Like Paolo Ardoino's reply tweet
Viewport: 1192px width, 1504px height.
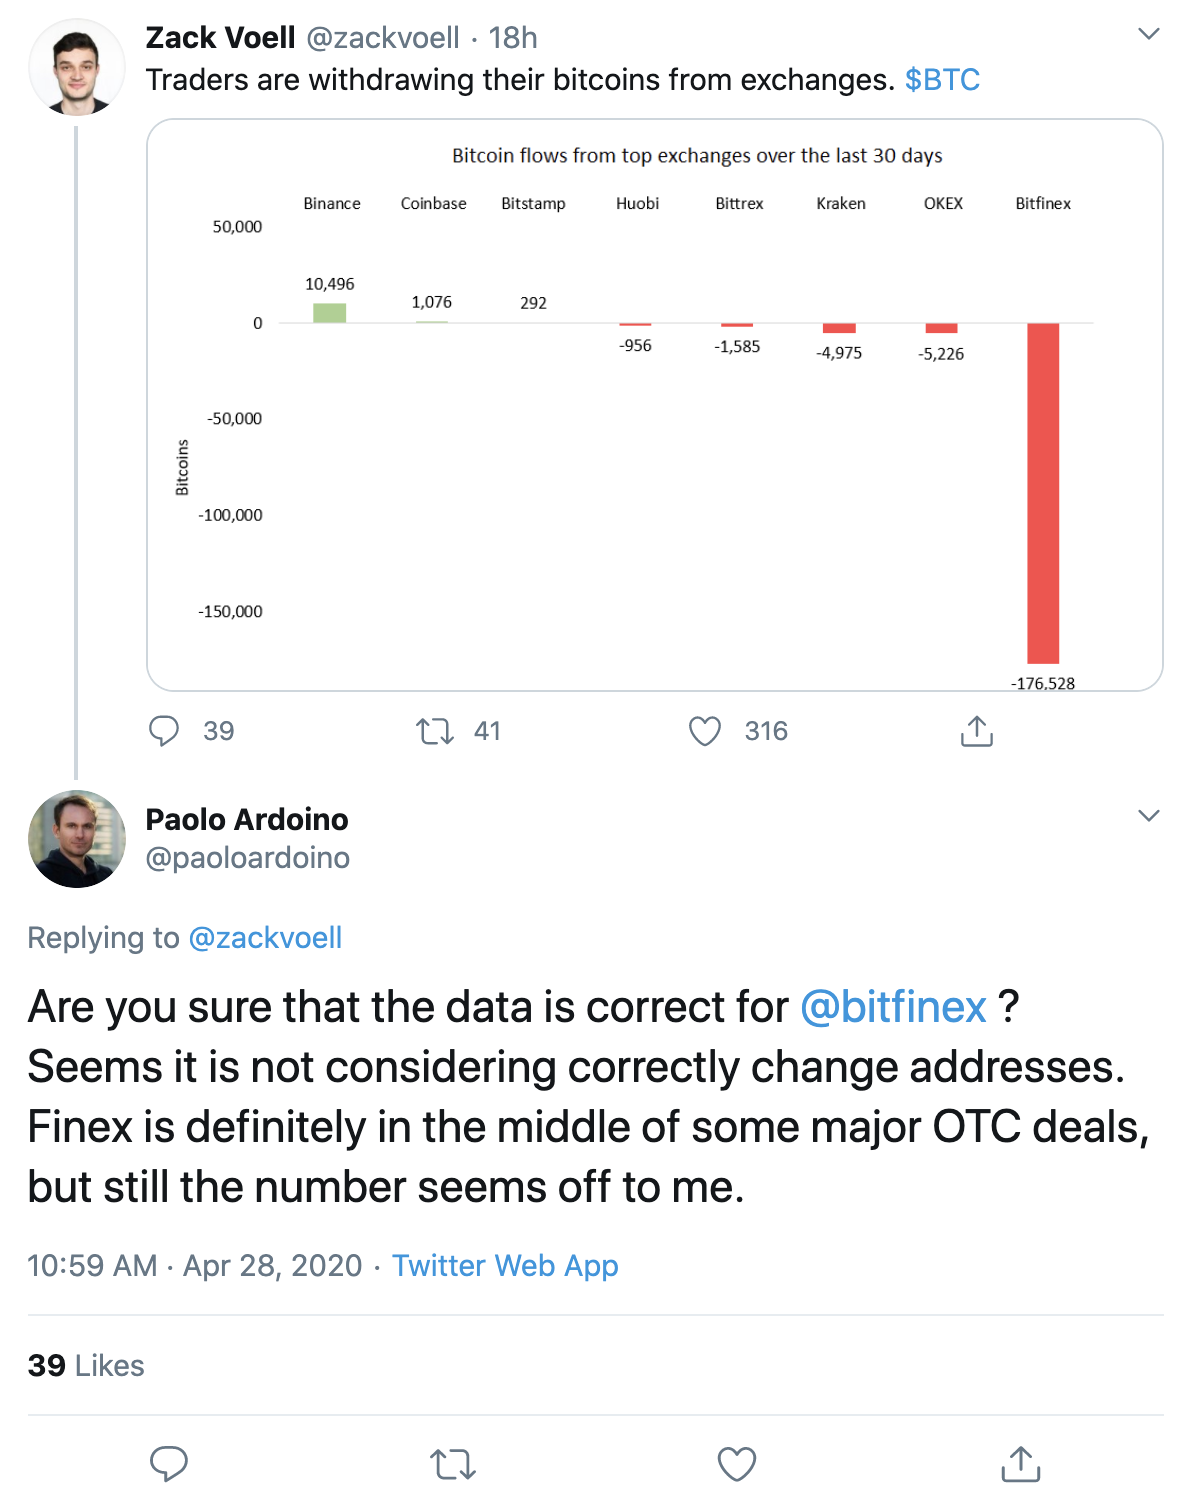pyautogui.click(x=737, y=1464)
